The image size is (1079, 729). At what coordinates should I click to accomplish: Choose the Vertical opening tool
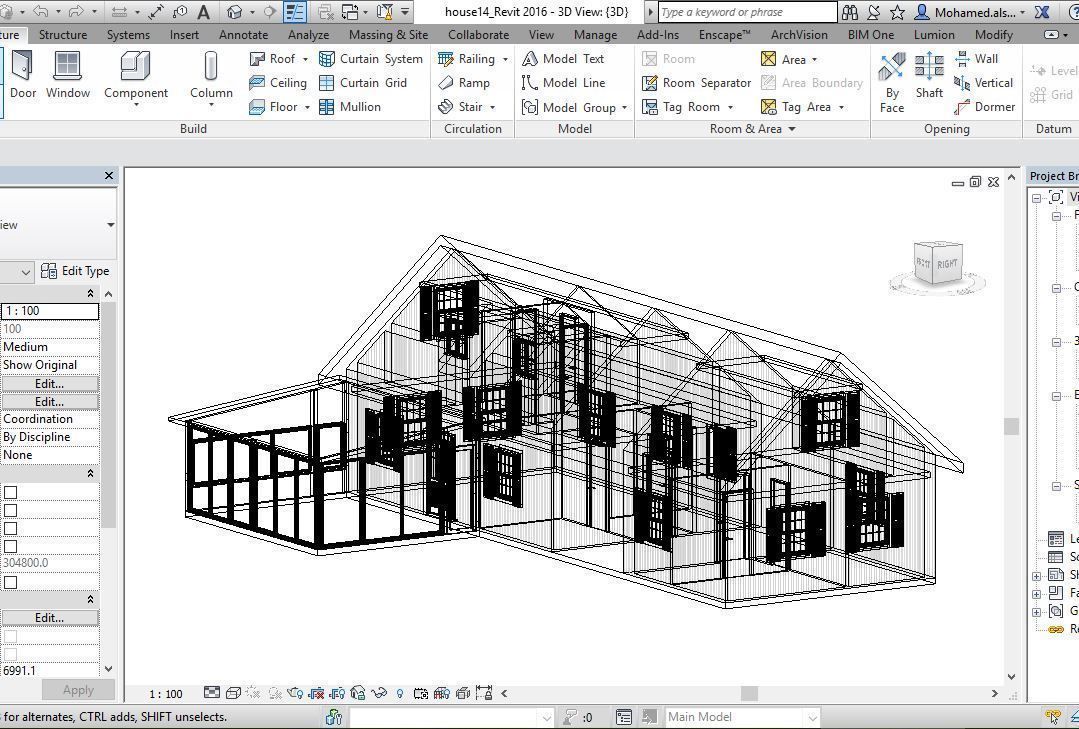(x=983, y=83)
